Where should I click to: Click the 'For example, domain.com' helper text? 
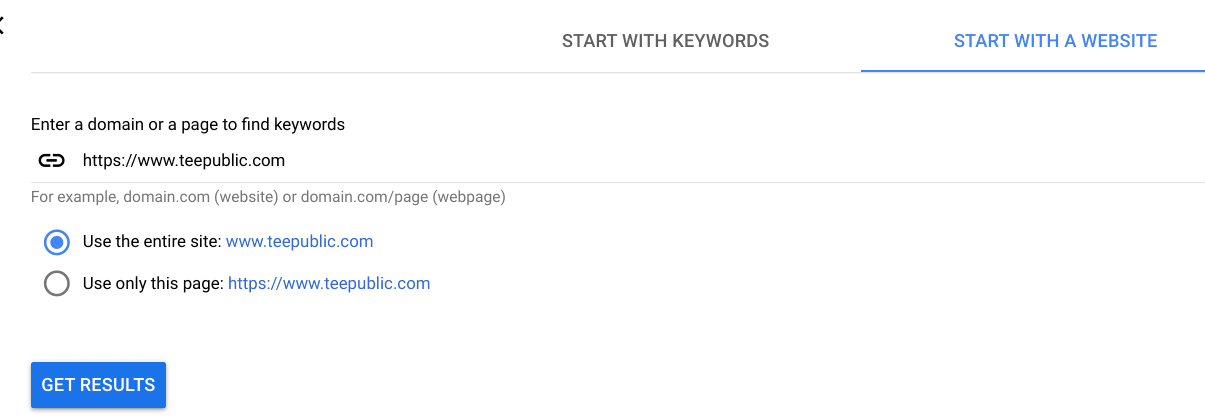tap(268, 197)
